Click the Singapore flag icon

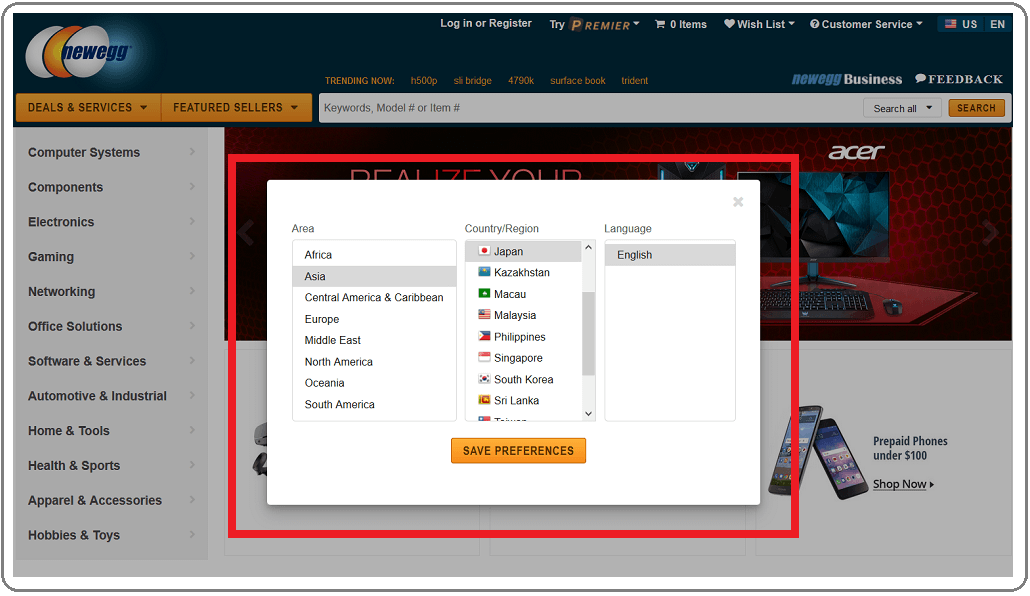tap(484, 357)
